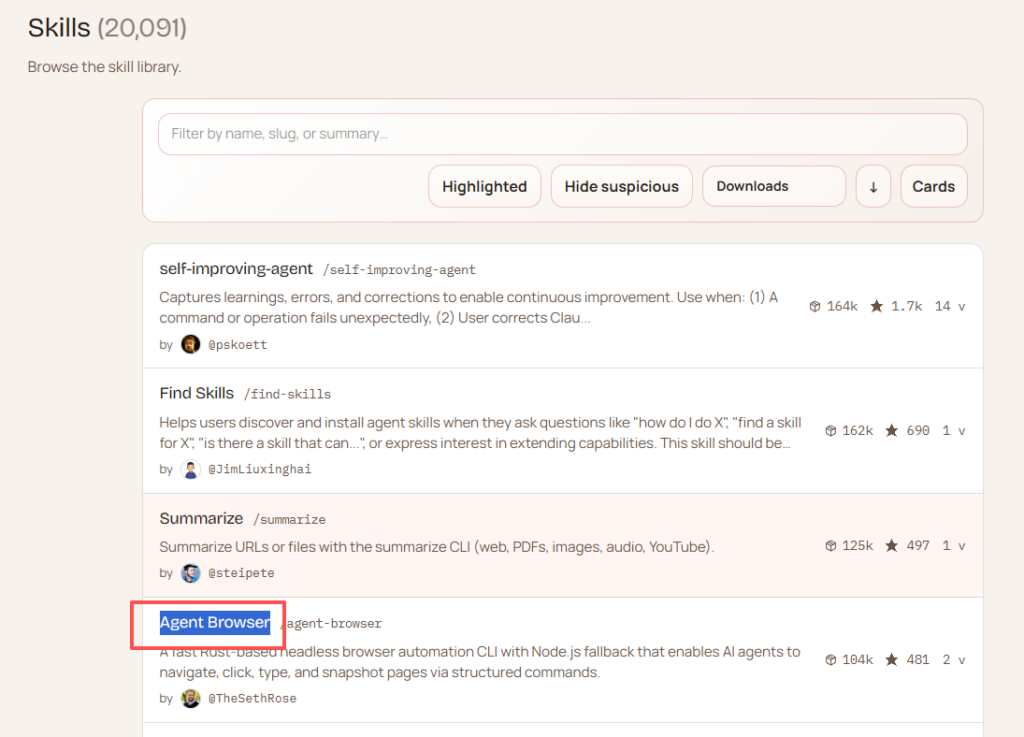Open the Find Skills entry
This screenshot has width=1024, height=737.
point(197,393)
